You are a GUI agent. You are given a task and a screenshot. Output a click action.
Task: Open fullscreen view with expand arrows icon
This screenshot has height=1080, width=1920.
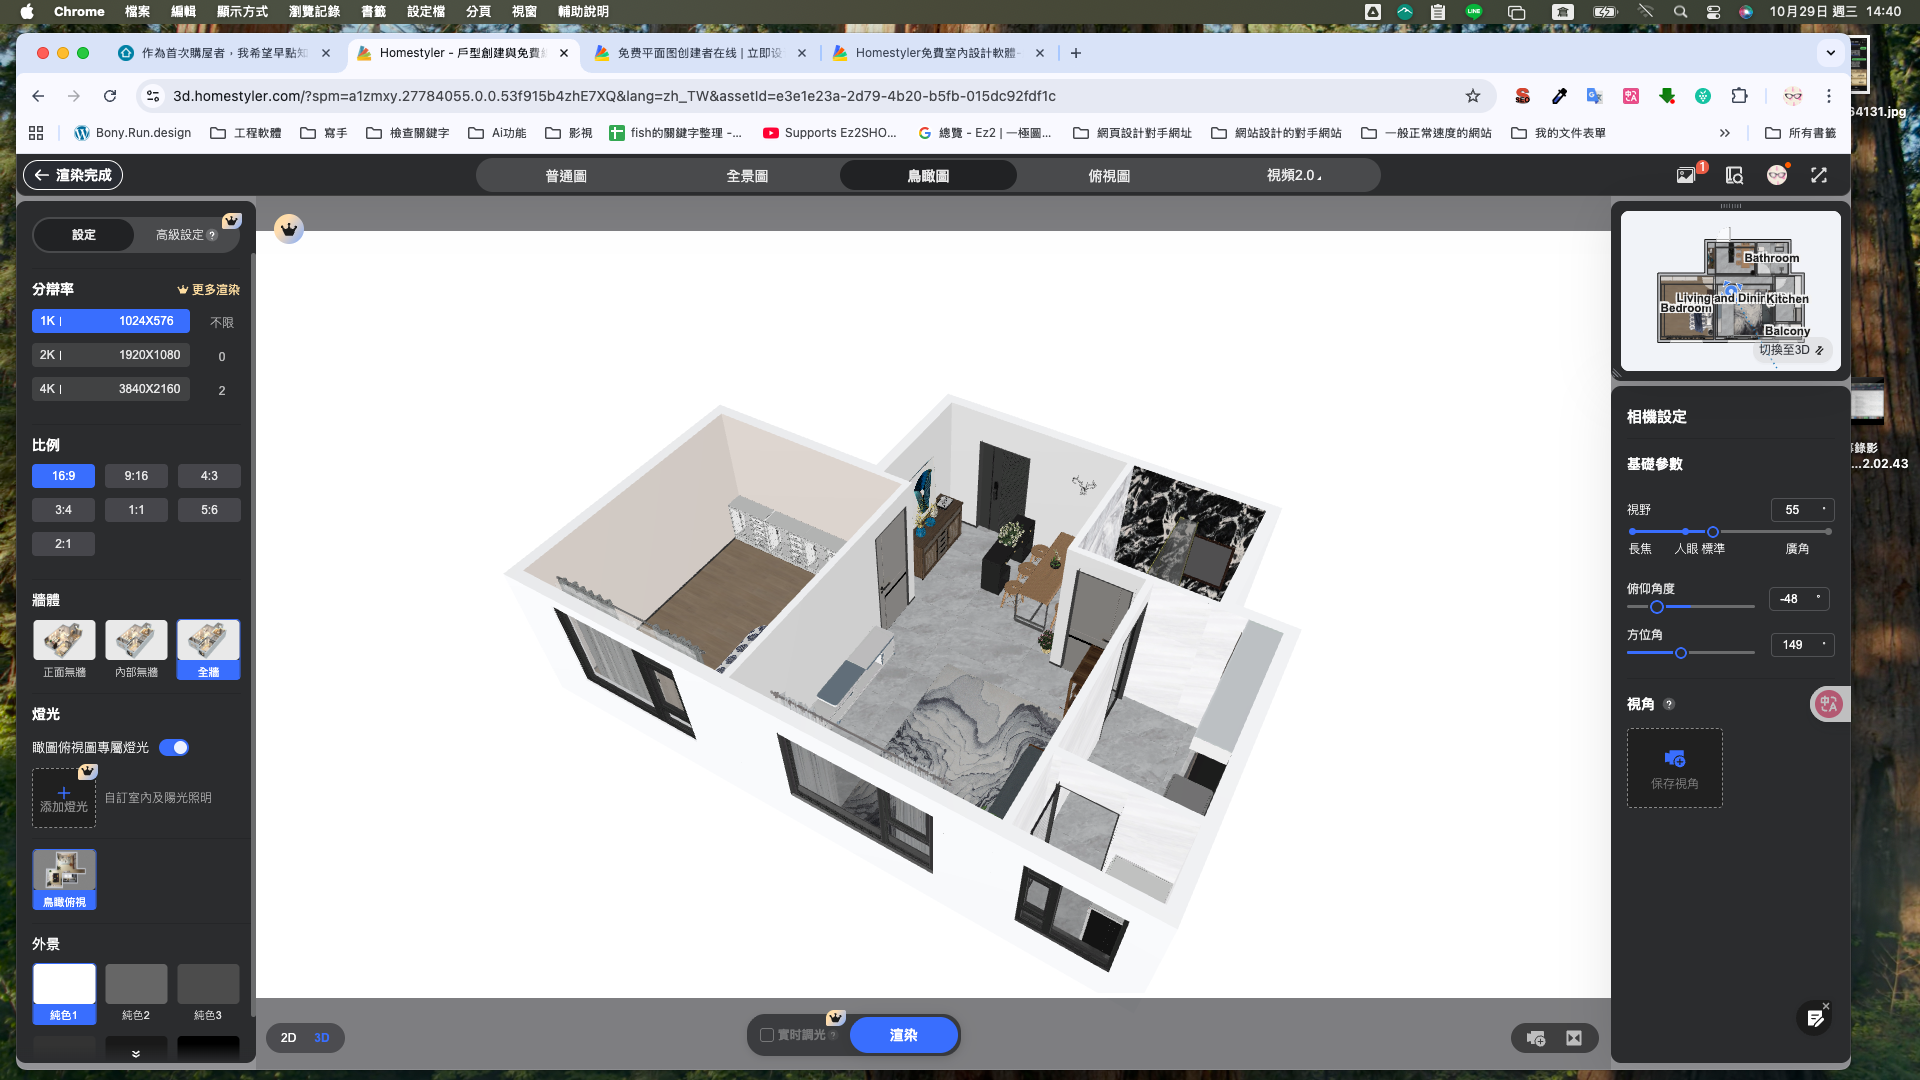coord(1819,174)
